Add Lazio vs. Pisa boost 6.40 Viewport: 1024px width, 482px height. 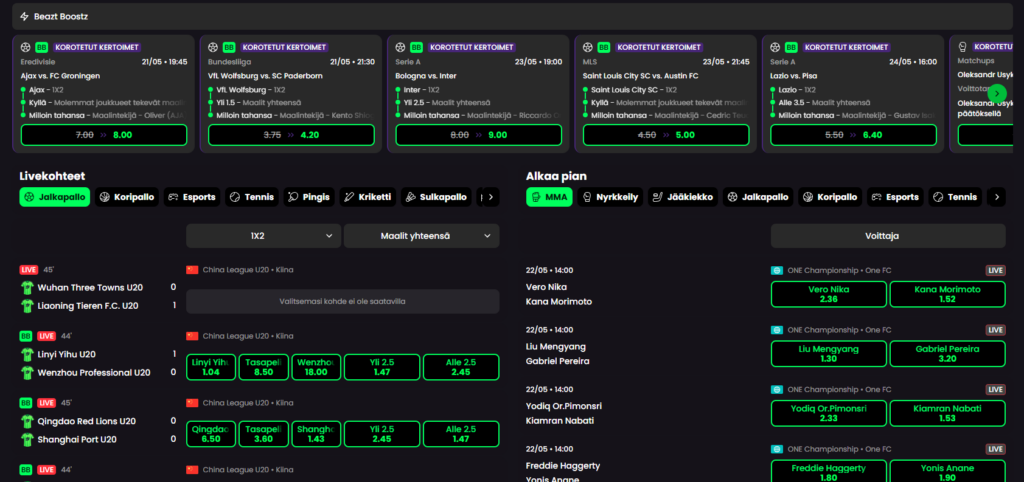(854, 135)
